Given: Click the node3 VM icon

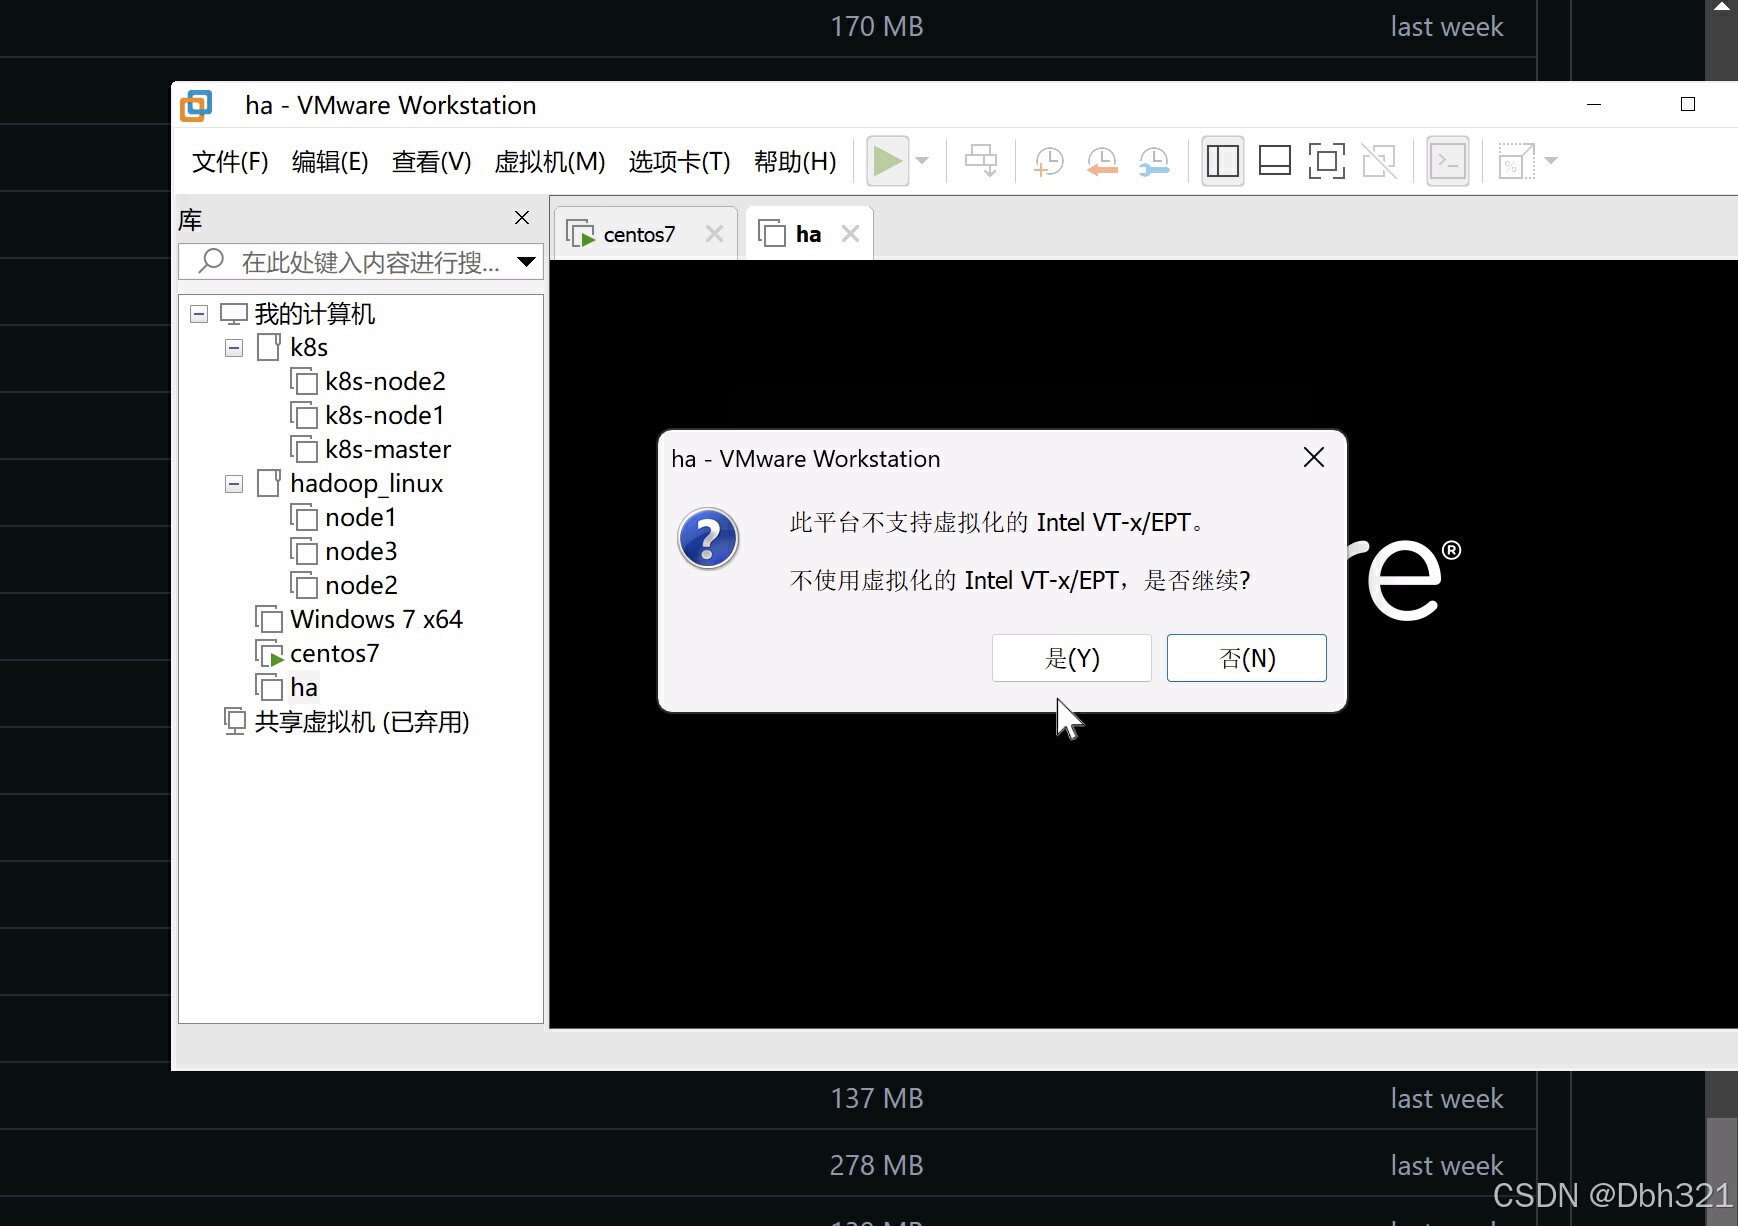Looking at the screenshot, I should click(x=304, y=552).
